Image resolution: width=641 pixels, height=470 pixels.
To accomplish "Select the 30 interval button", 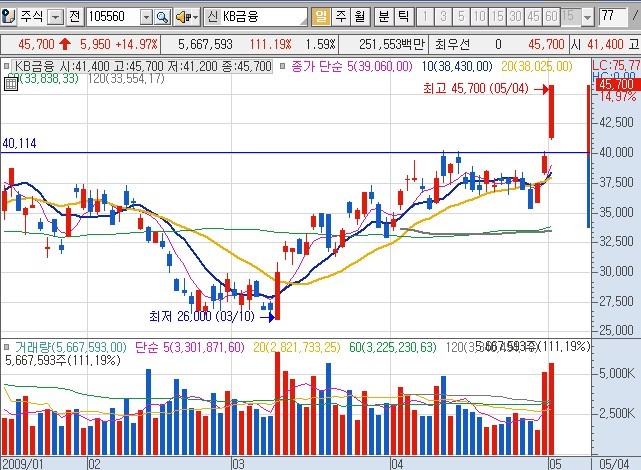I will point(515,17).
